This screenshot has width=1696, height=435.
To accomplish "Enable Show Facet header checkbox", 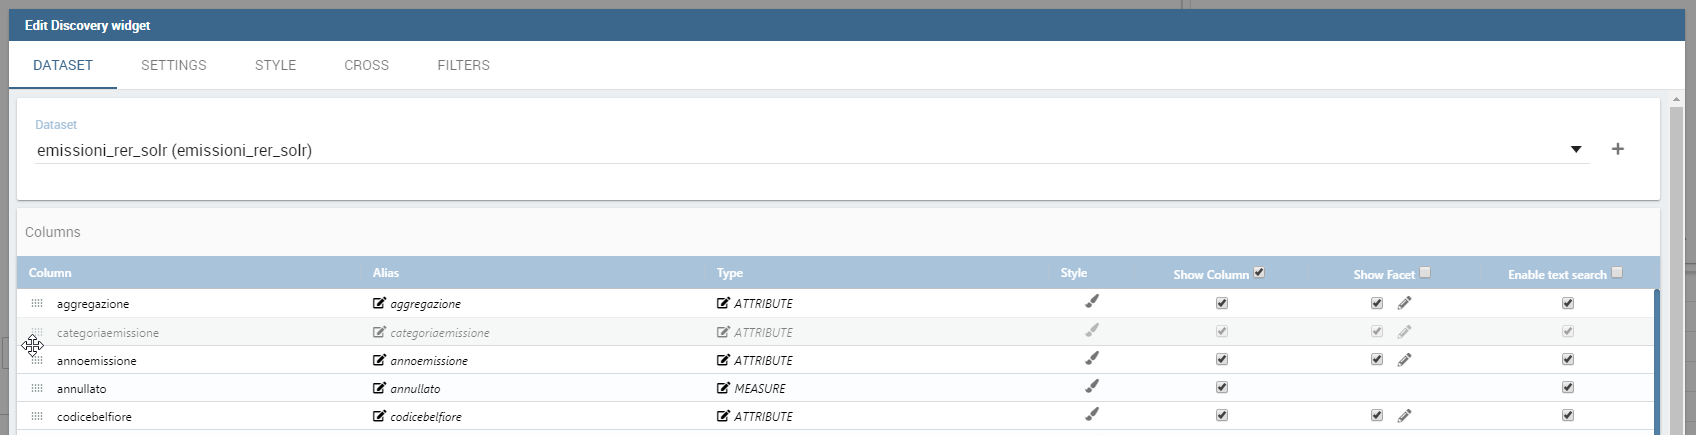I will [x=1425, y=272].
